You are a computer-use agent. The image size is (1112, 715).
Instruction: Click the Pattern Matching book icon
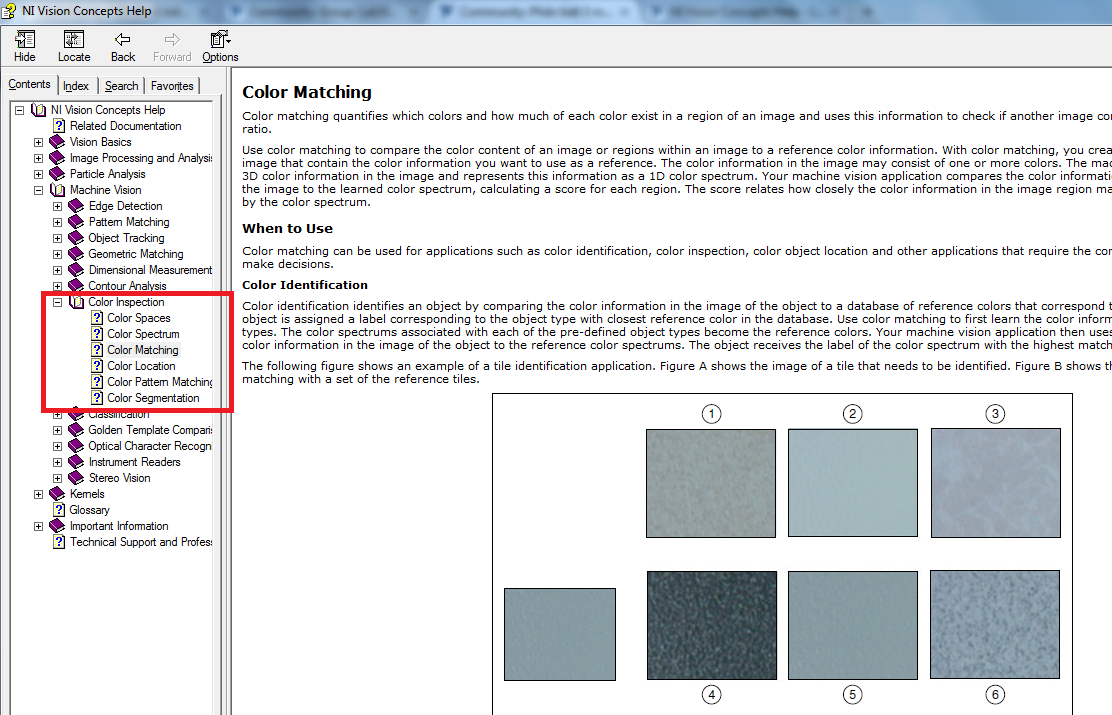76,222
